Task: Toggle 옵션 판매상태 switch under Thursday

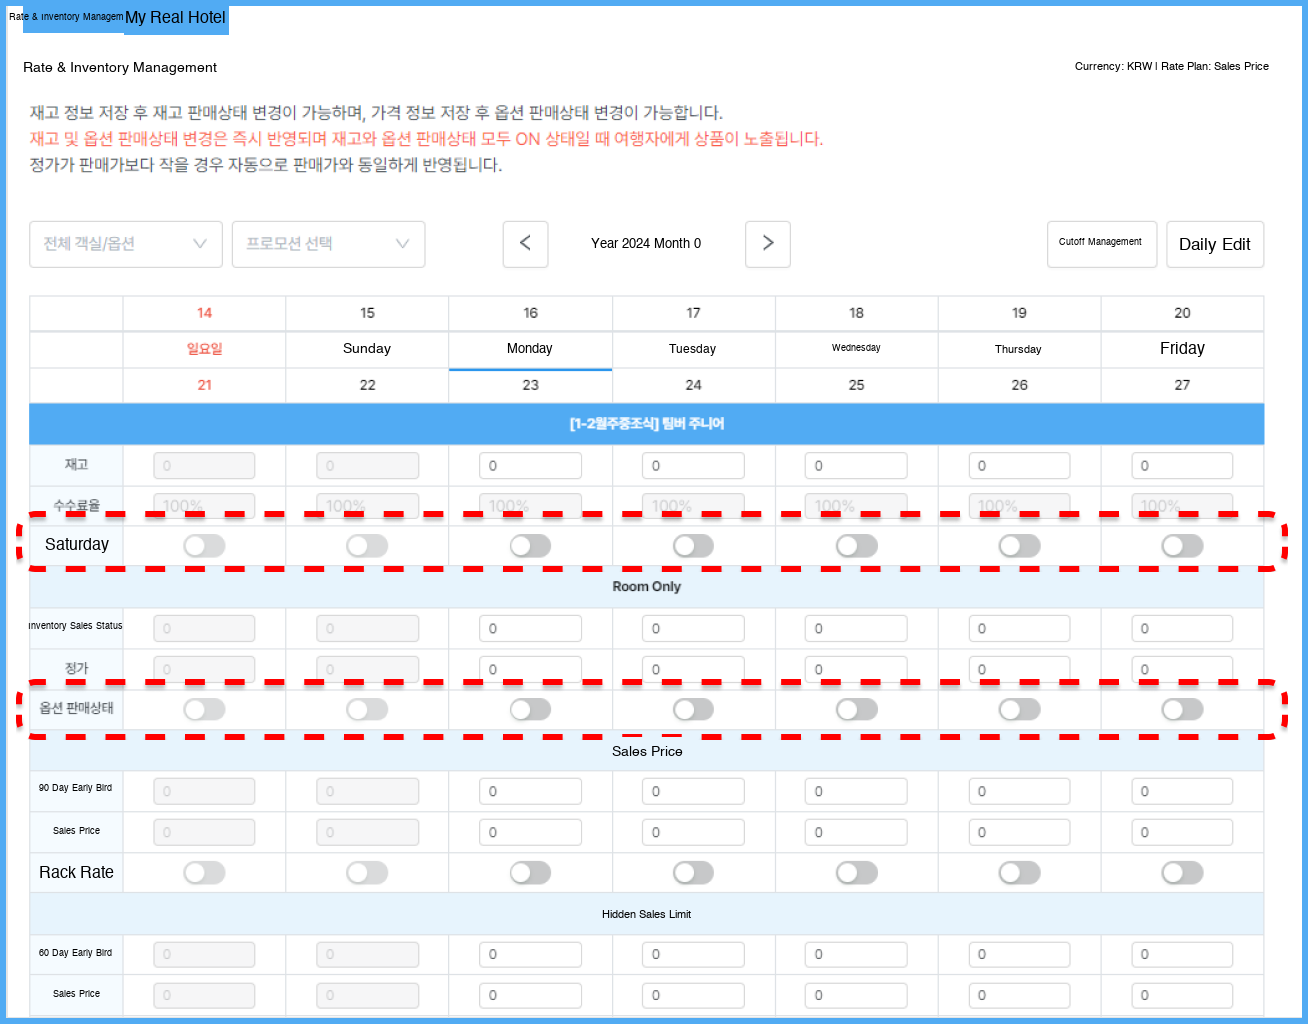Action: (1020, 709)
